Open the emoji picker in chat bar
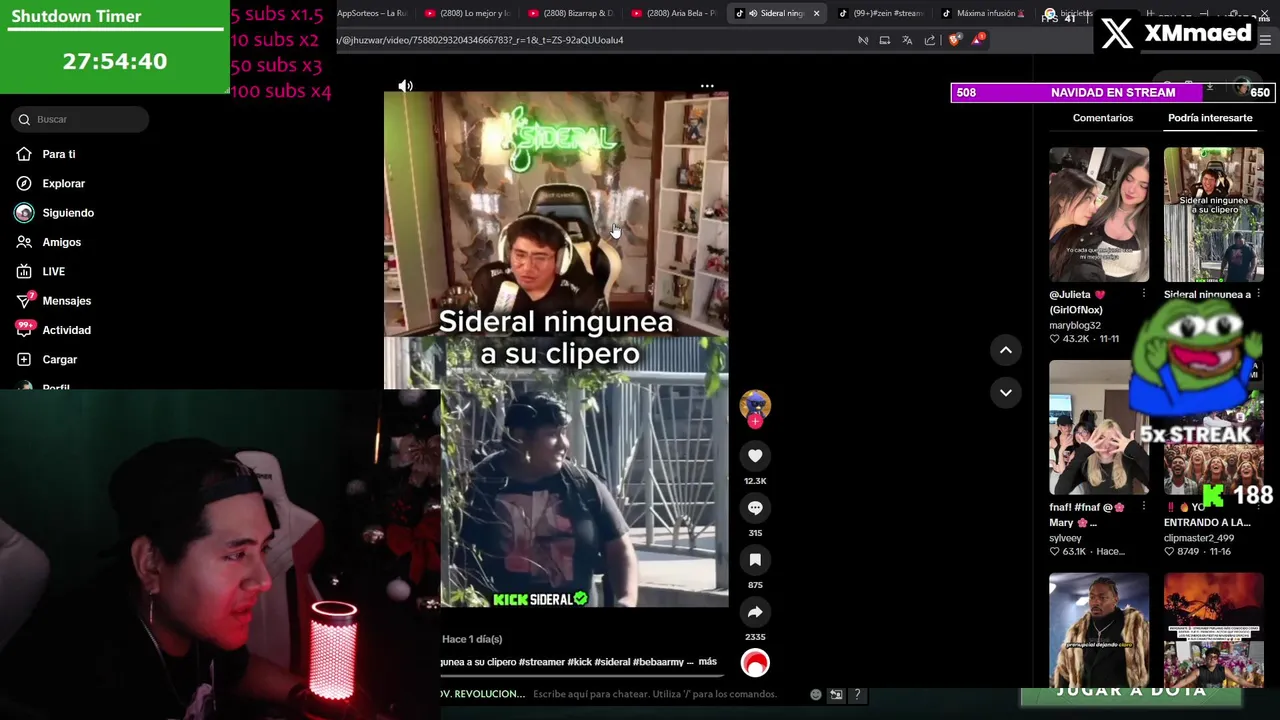The width and height of the screenshot is (1280, 720). pyautogui.click(x=816, y=694)
